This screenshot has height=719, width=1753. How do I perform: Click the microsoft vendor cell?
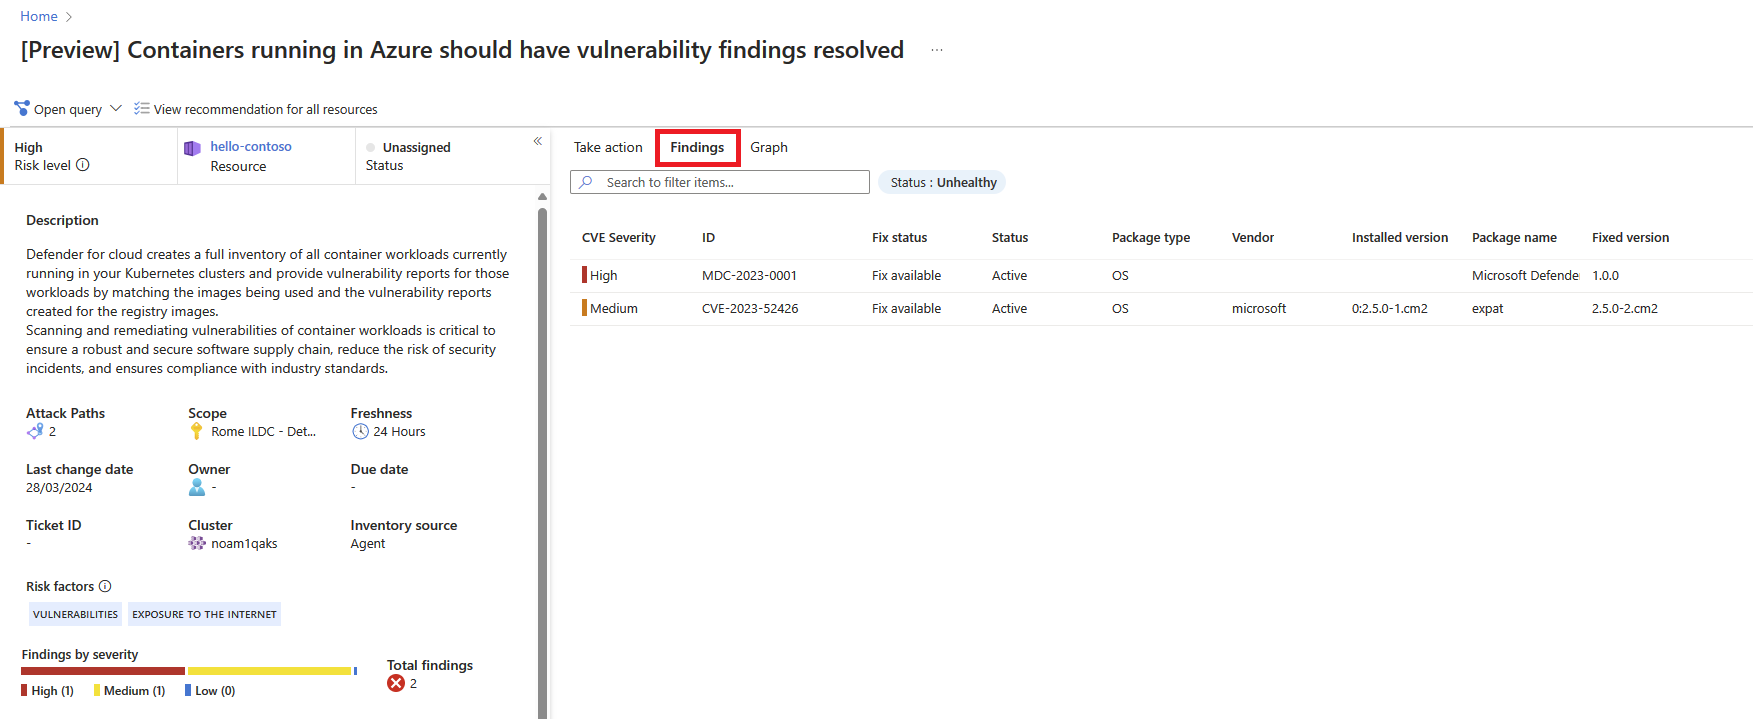point(1259,308)
